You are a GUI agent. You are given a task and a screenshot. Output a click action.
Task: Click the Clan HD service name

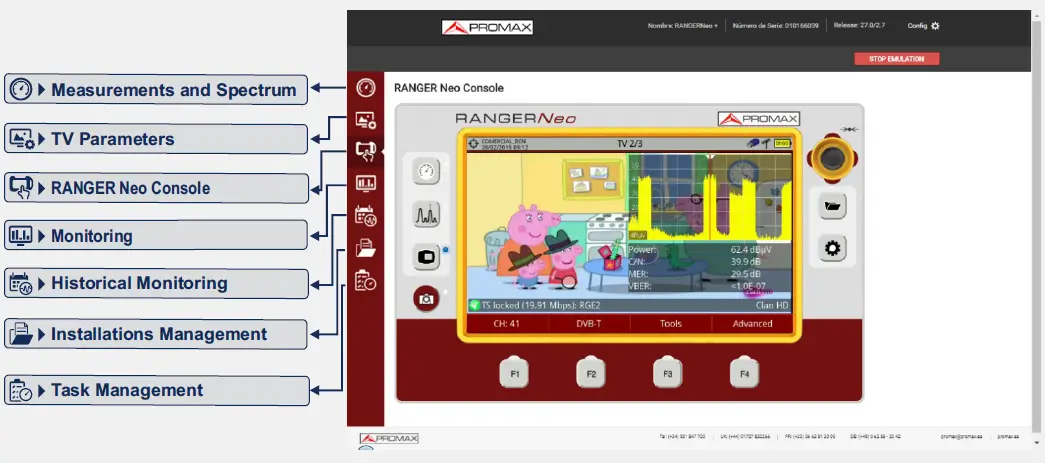[x=772, y=305]
